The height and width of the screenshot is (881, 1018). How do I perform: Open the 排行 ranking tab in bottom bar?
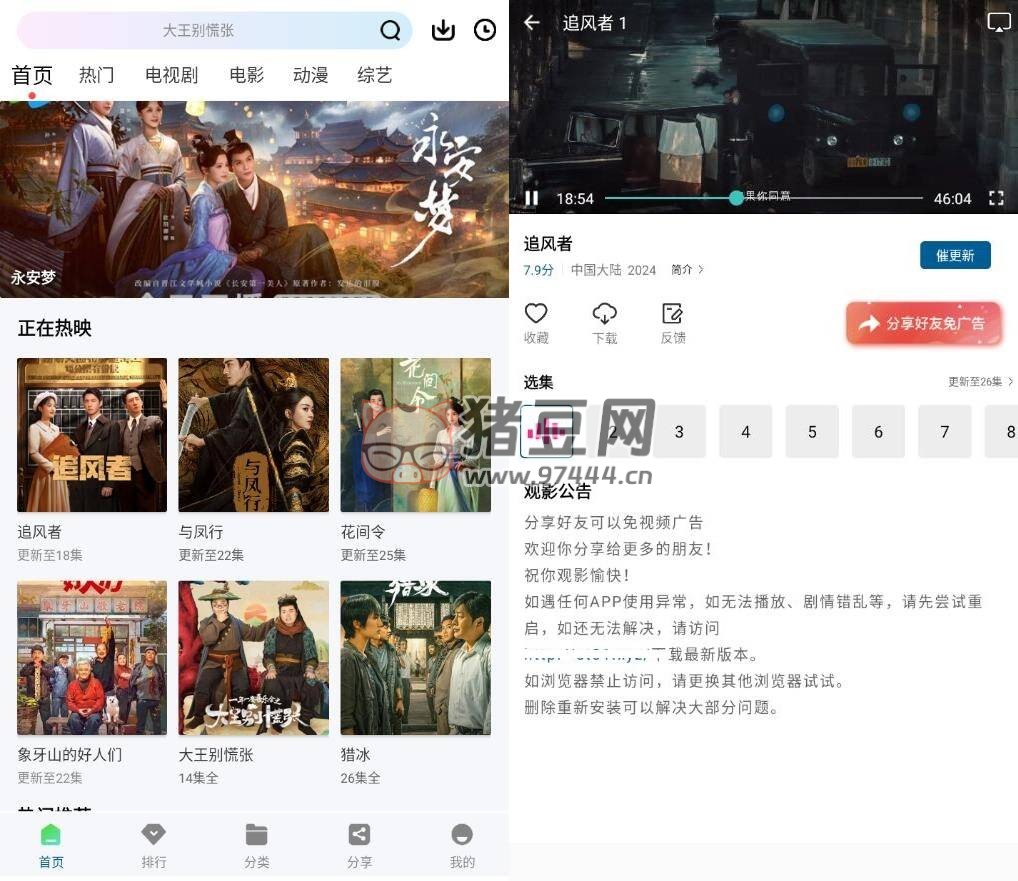pyautogui.click(x=154, y=845)
